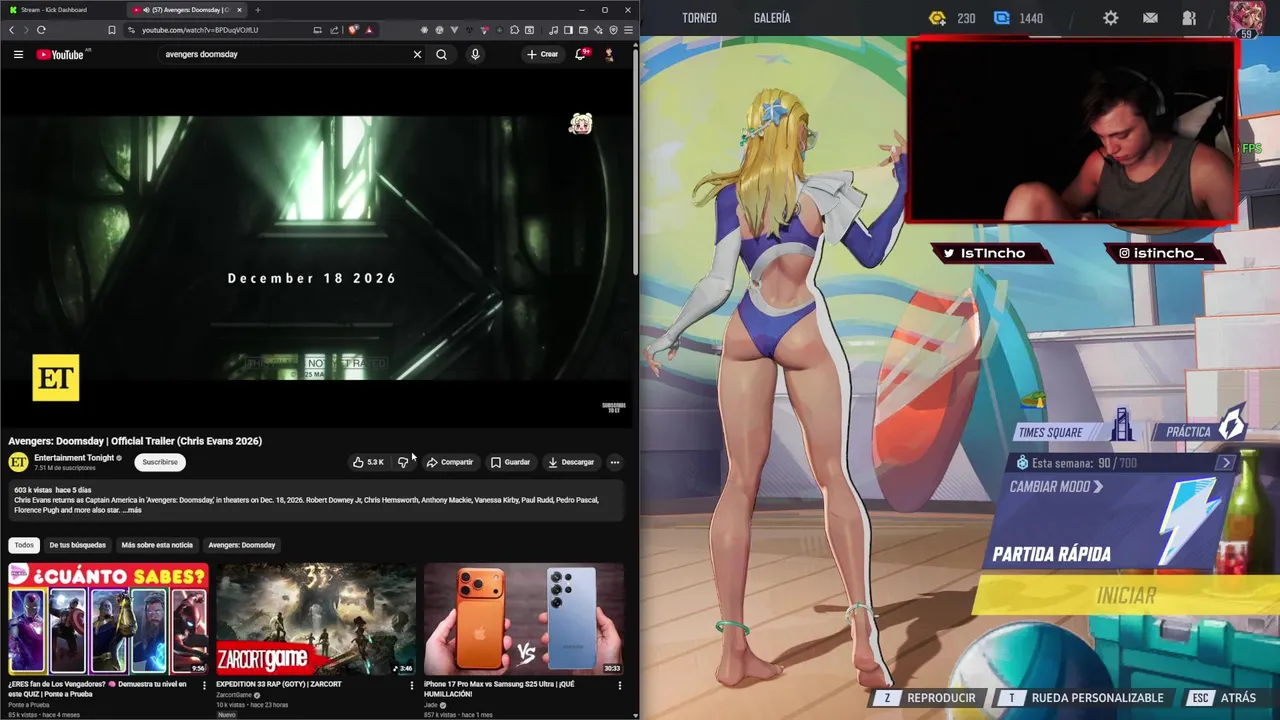The width and height of the screenshot is (1280, 720).
Task: Go back in the browser
Action: [x=11, y=30]
